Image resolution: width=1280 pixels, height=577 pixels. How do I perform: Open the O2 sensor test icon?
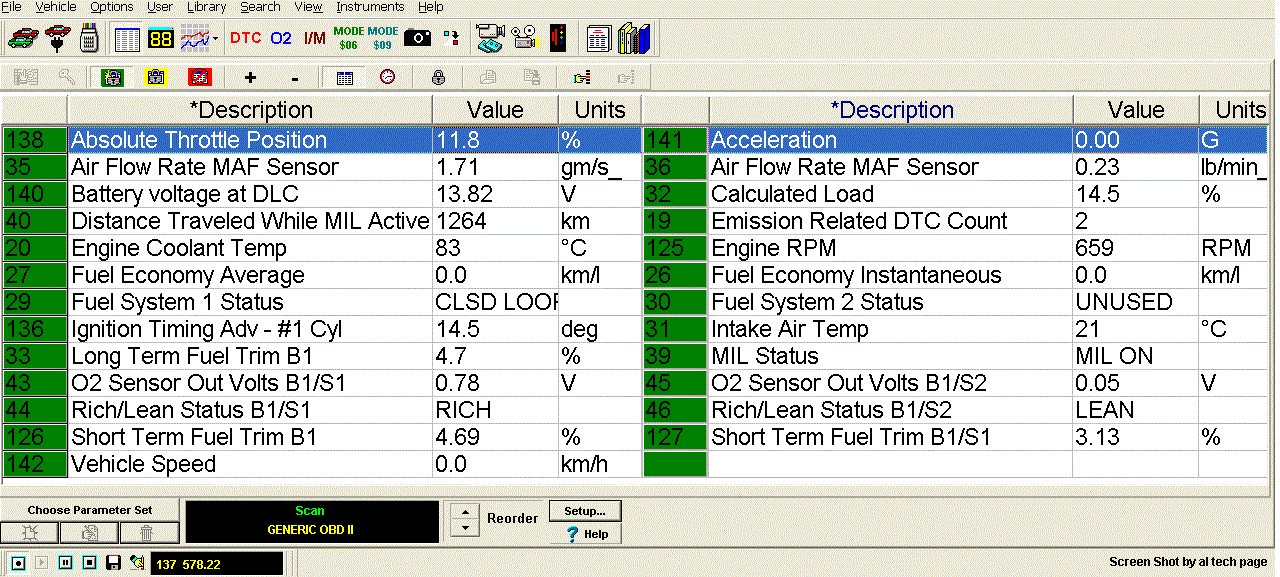[281, 39]
